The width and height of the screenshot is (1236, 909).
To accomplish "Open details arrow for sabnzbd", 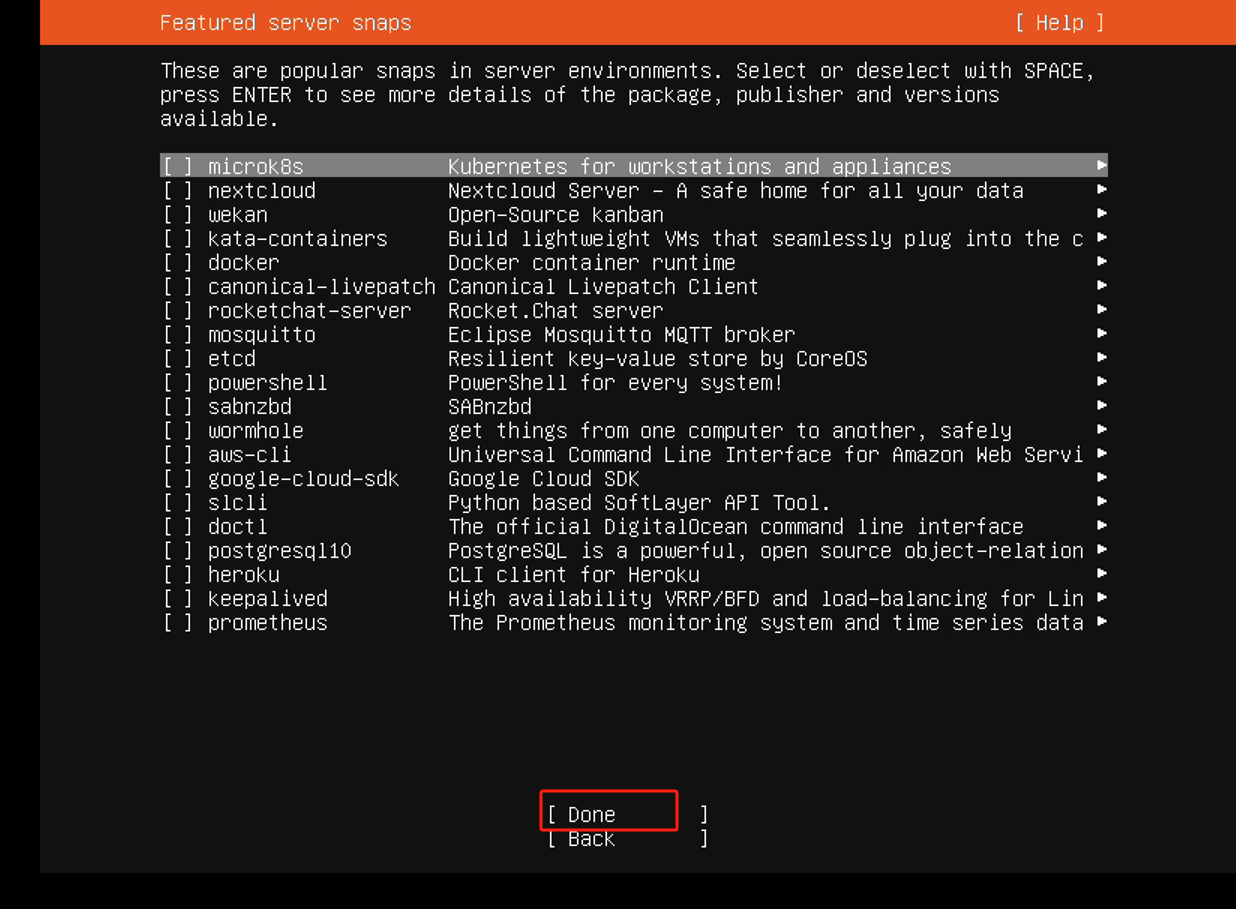I will pyautogui.click(x=1101, y=405).
